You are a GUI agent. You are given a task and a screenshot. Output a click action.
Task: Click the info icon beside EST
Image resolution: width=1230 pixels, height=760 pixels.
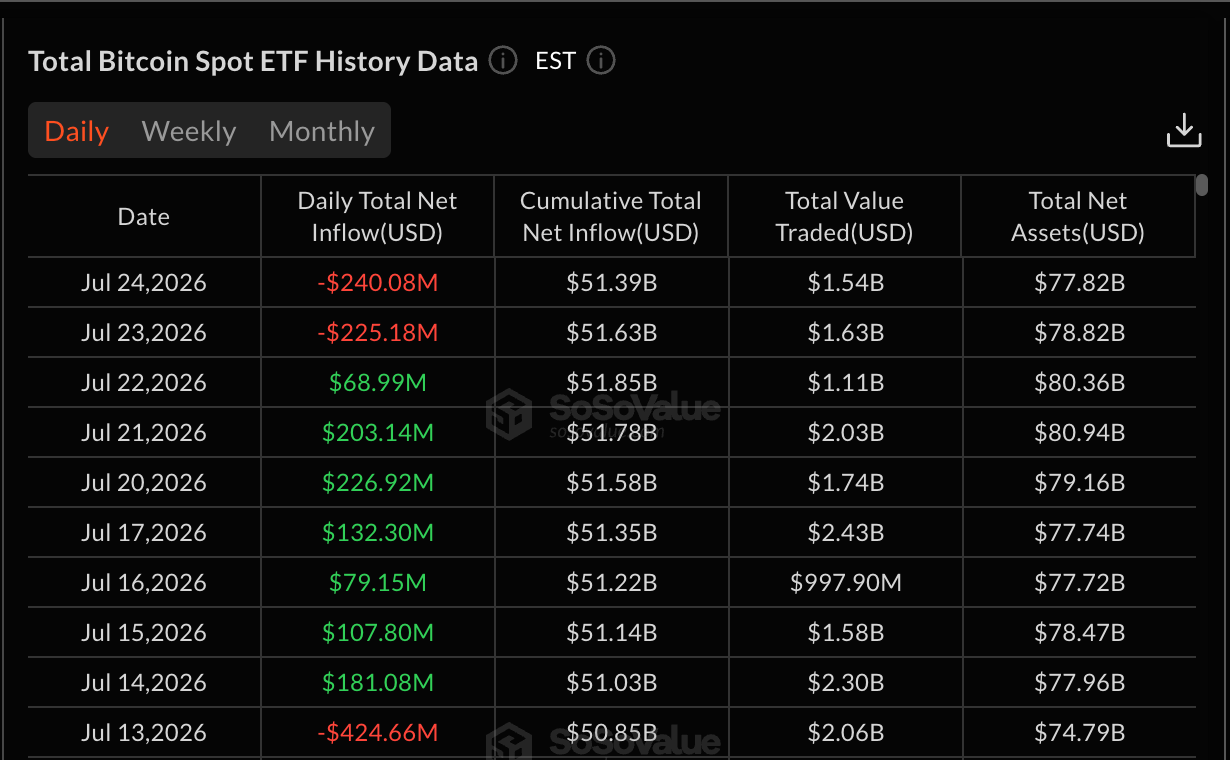click(x=601, y=61)
